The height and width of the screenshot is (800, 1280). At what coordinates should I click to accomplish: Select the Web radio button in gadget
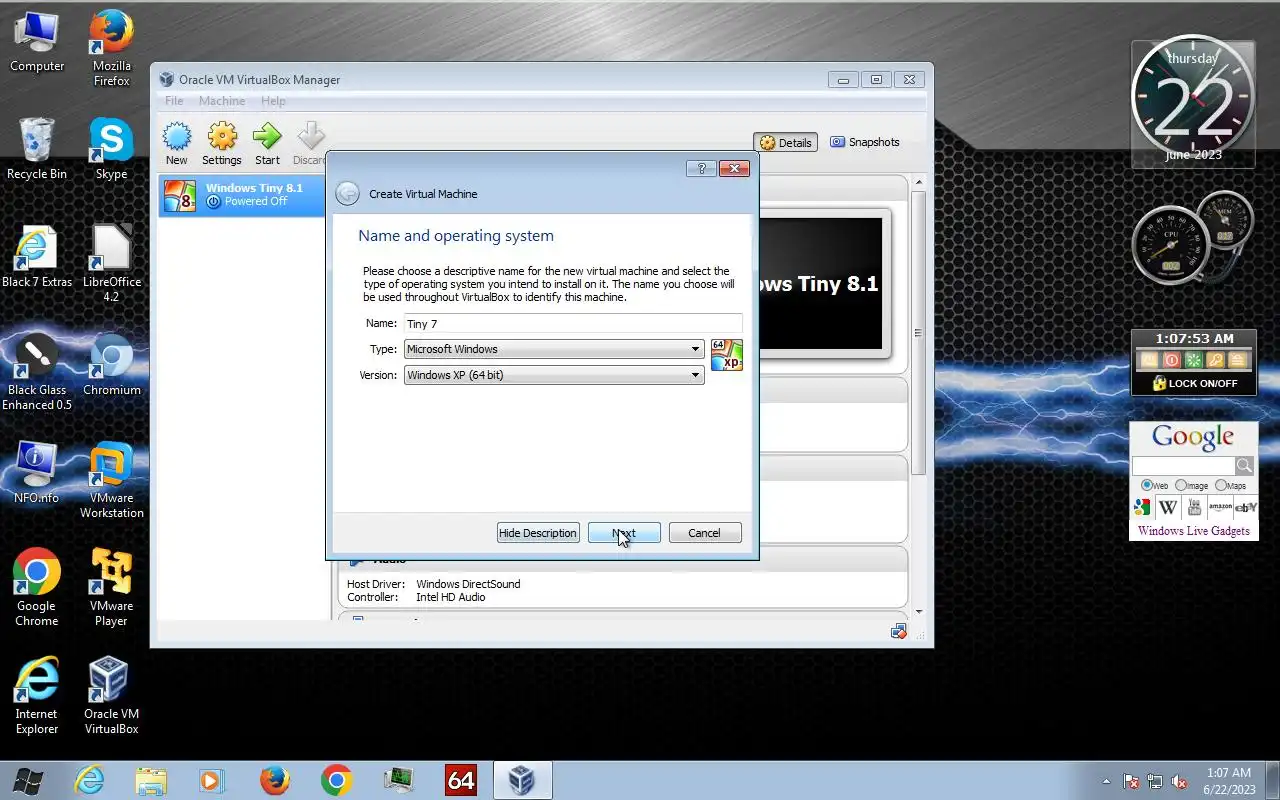click(x=1147, y=485)
